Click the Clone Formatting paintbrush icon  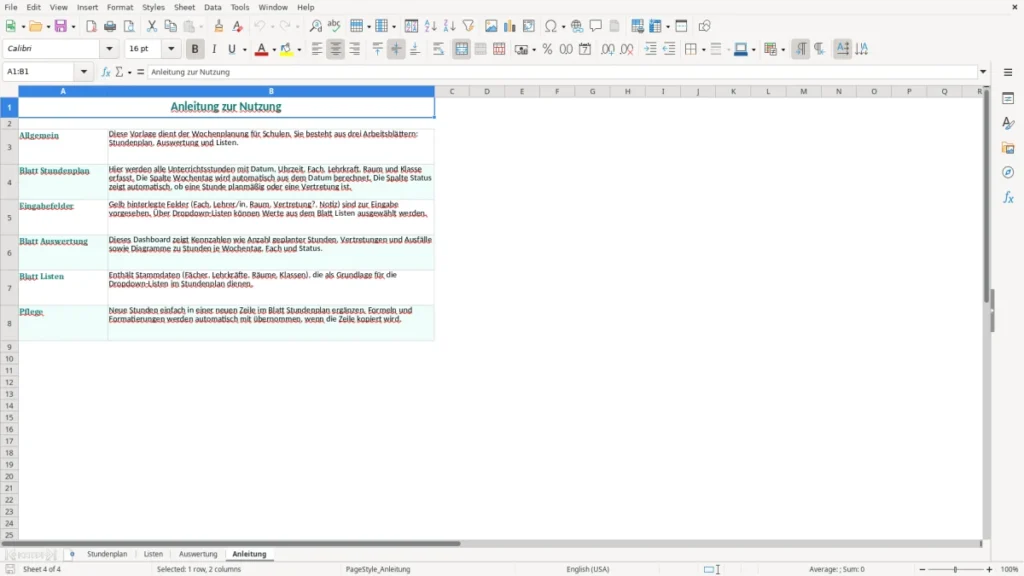pos(219,26)
